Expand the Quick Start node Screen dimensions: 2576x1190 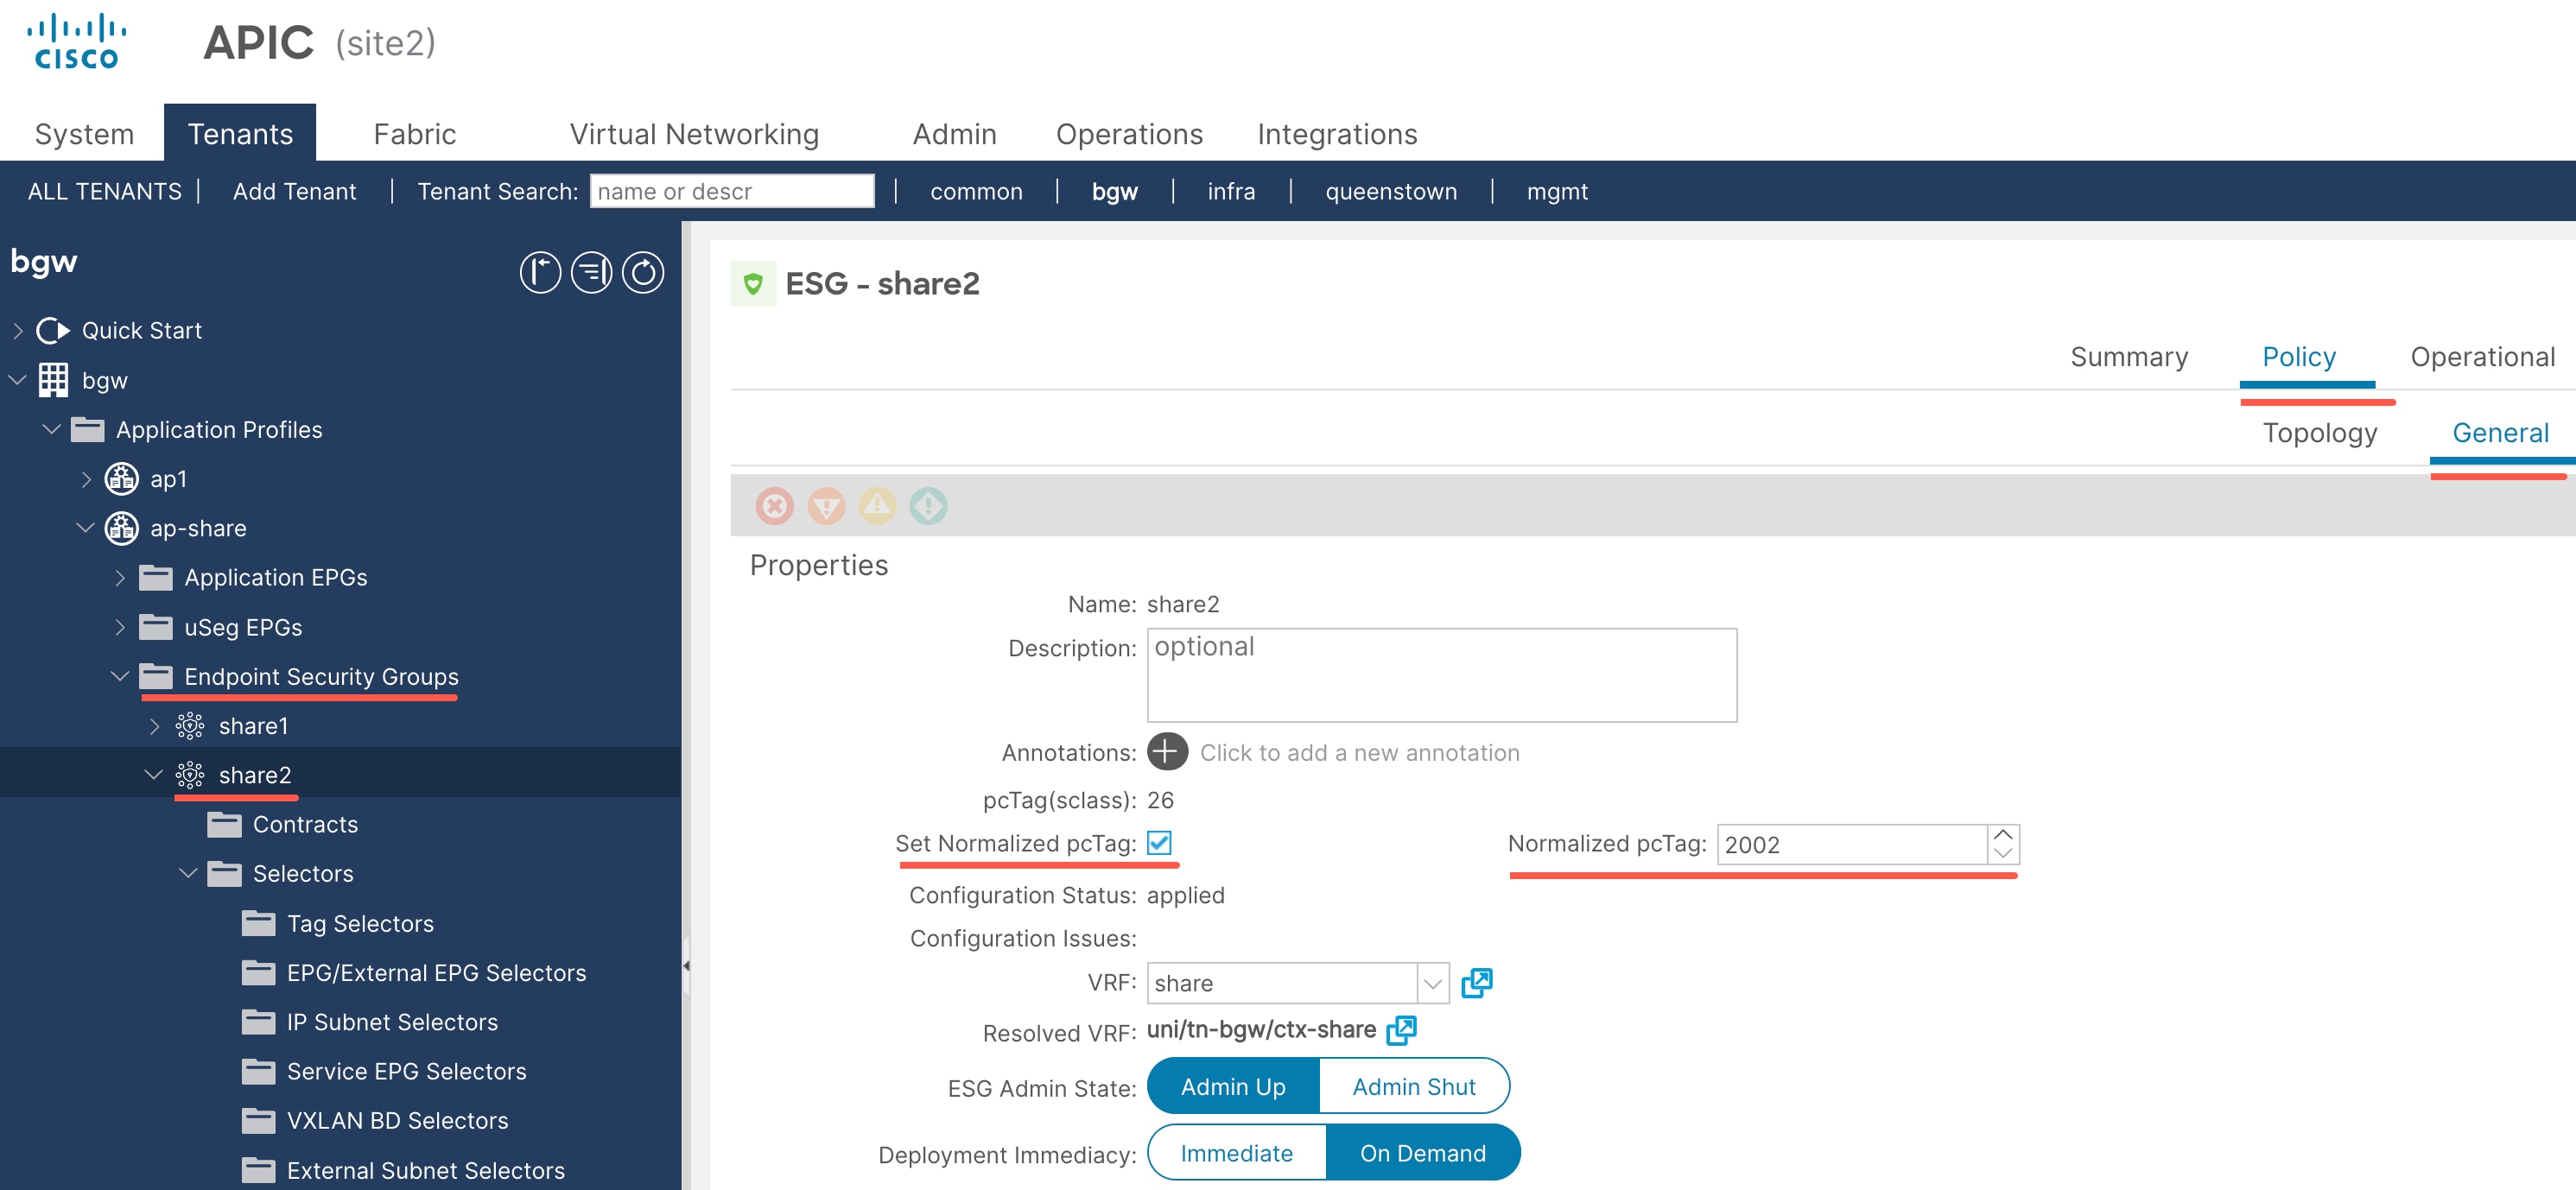tap(18, 330)
